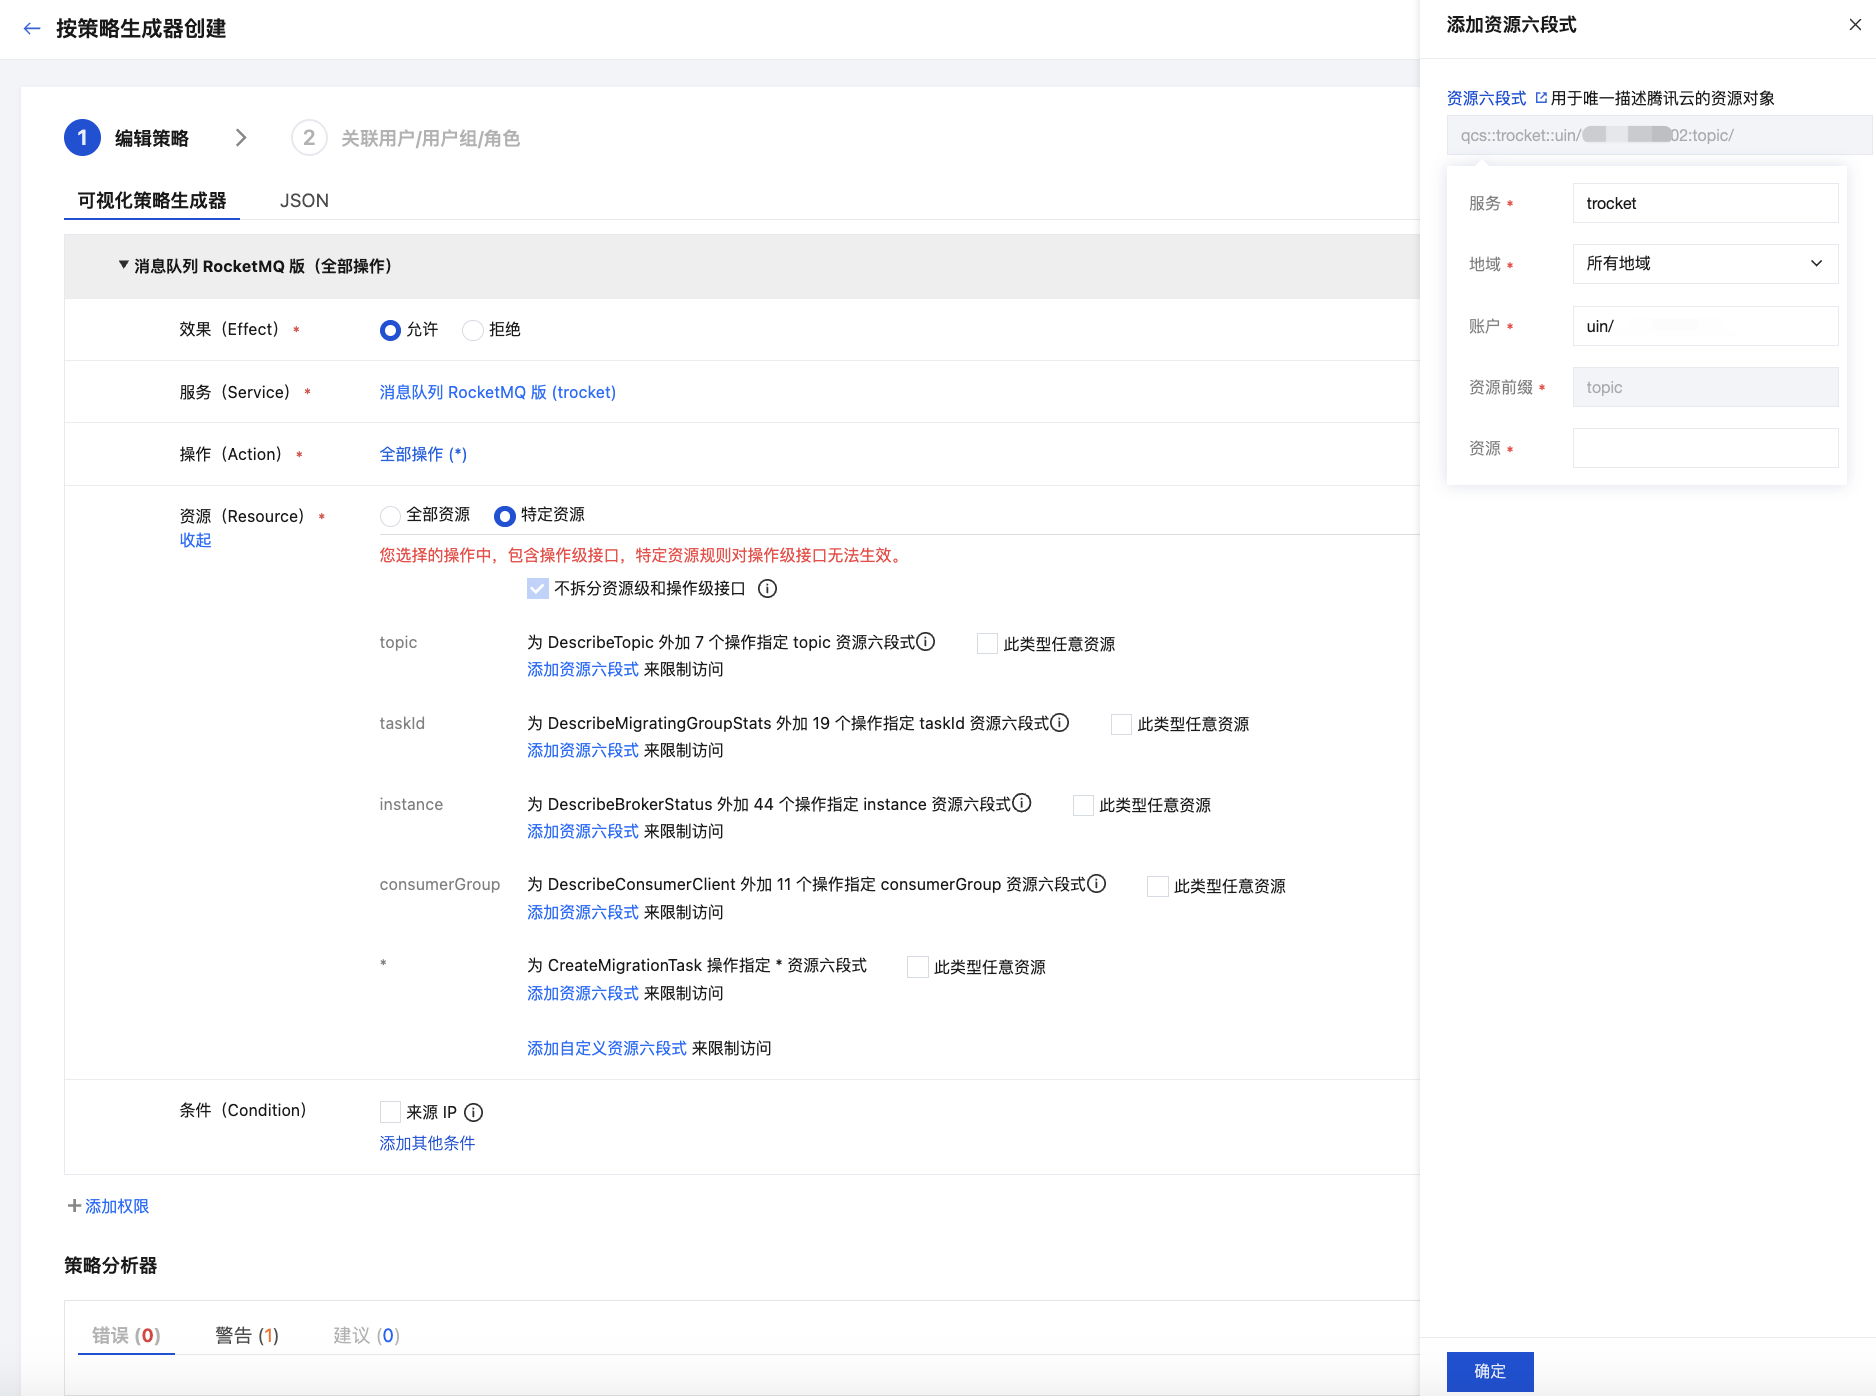Screen dimensions: 1876x1396
Task: Click the +添加权限 link
Action: [108, 1206]
